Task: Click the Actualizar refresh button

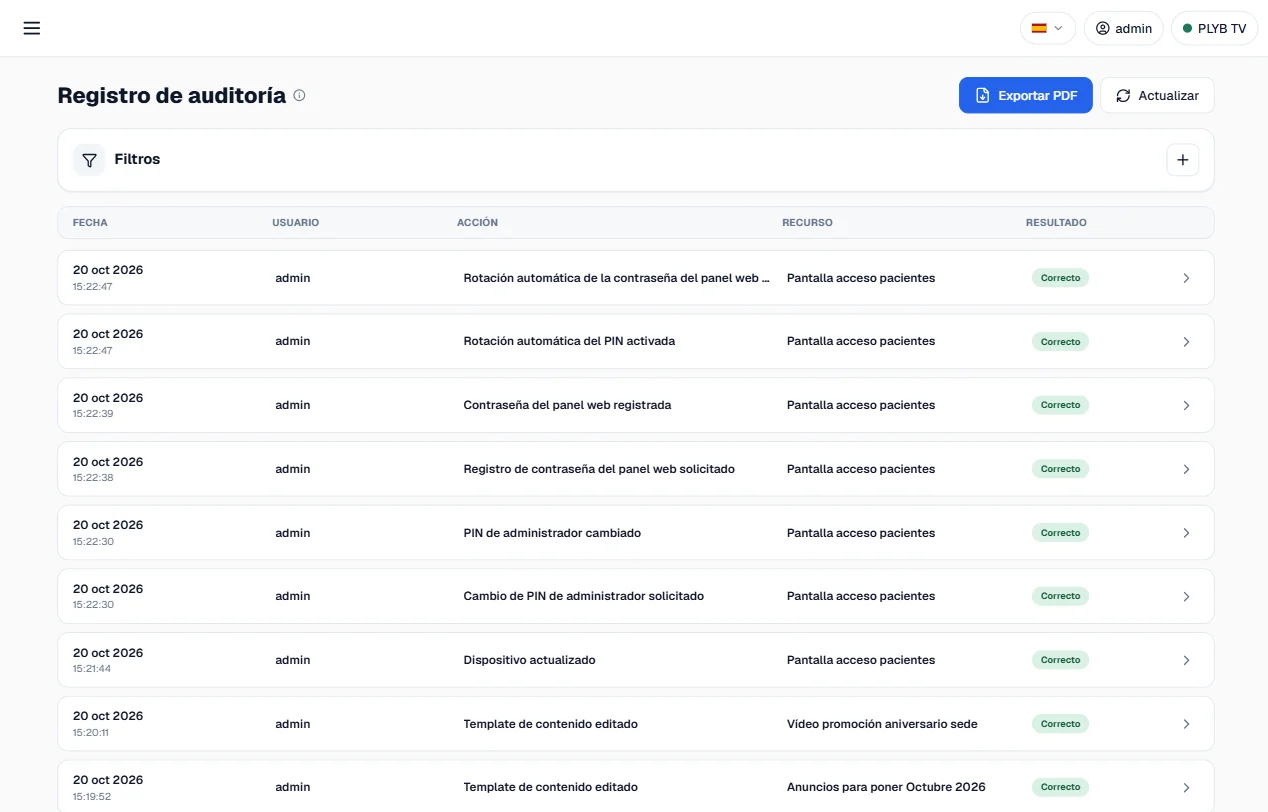Action: coord(1157,95)
